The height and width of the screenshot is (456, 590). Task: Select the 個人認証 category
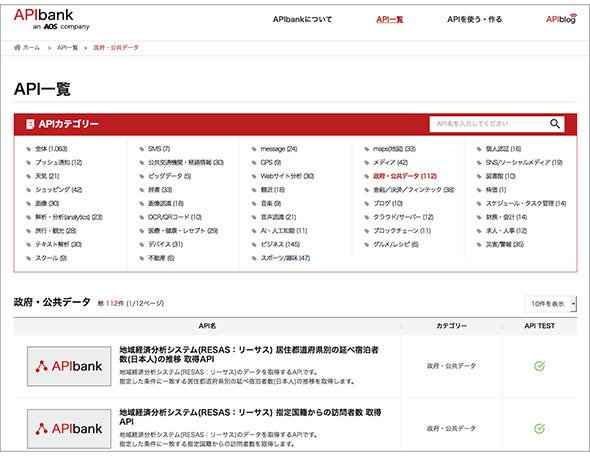pyautogui.click(x=503, y=149)
